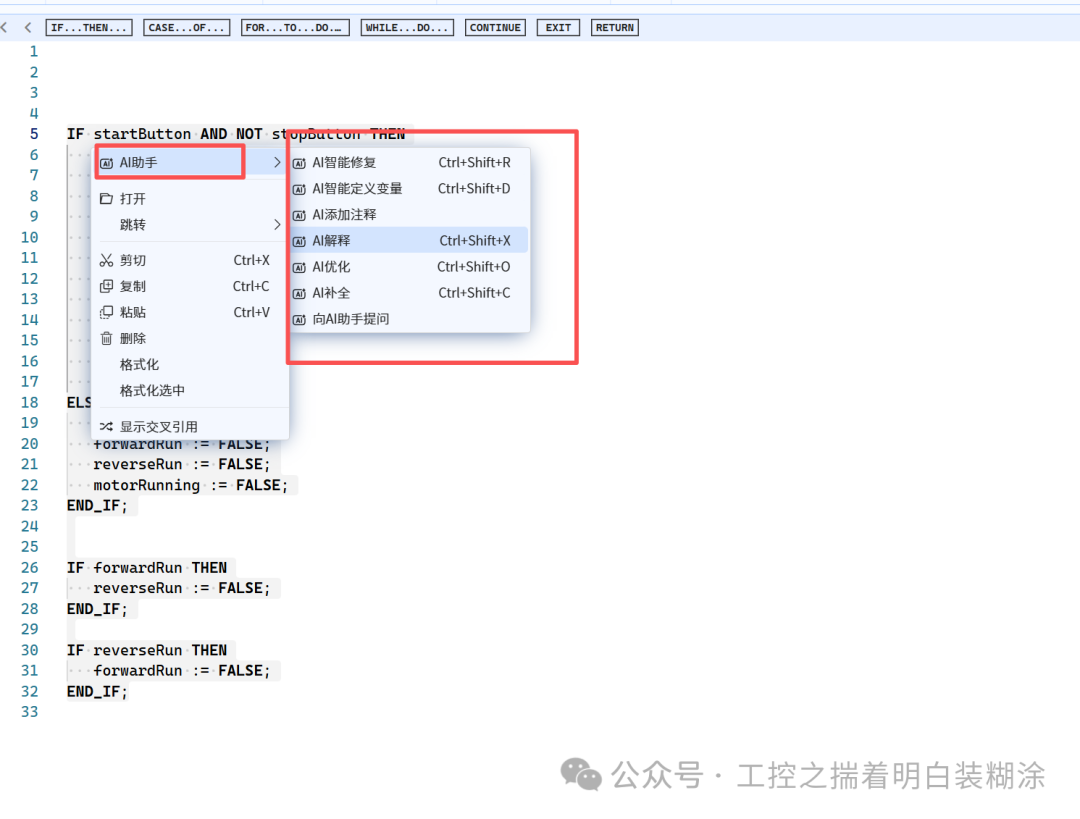Expand the AI助手 submenu arrow

coord(277,163)
